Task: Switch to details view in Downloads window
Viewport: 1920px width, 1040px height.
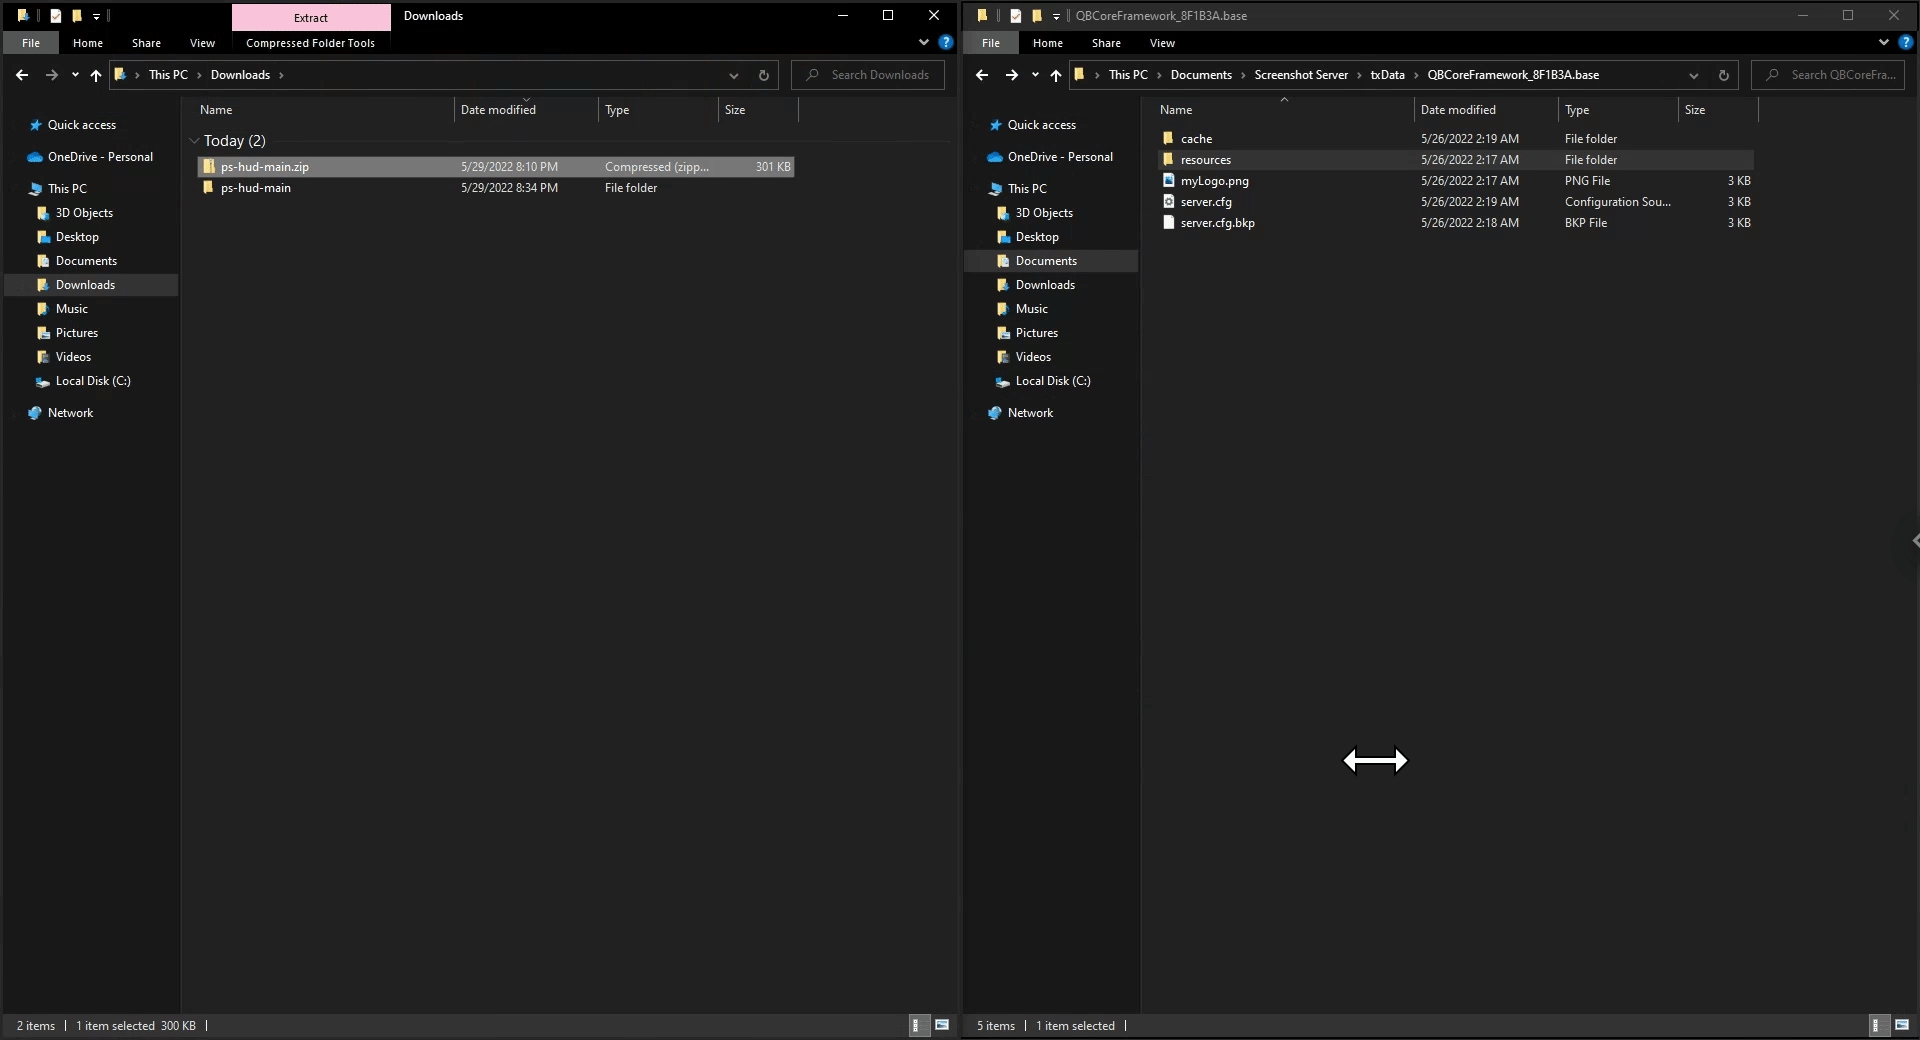Action: 917,1025
